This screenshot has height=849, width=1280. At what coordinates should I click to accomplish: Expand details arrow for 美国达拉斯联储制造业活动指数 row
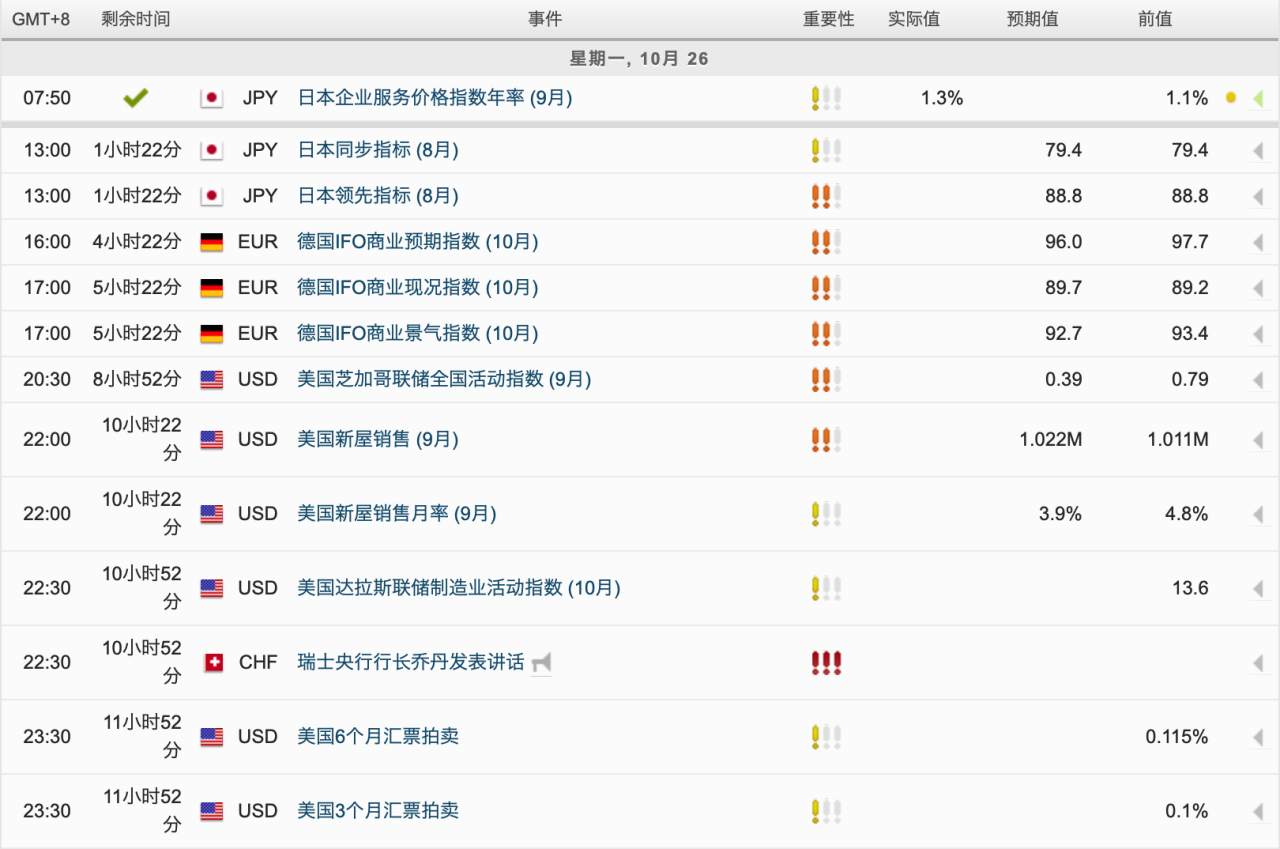1258,589
